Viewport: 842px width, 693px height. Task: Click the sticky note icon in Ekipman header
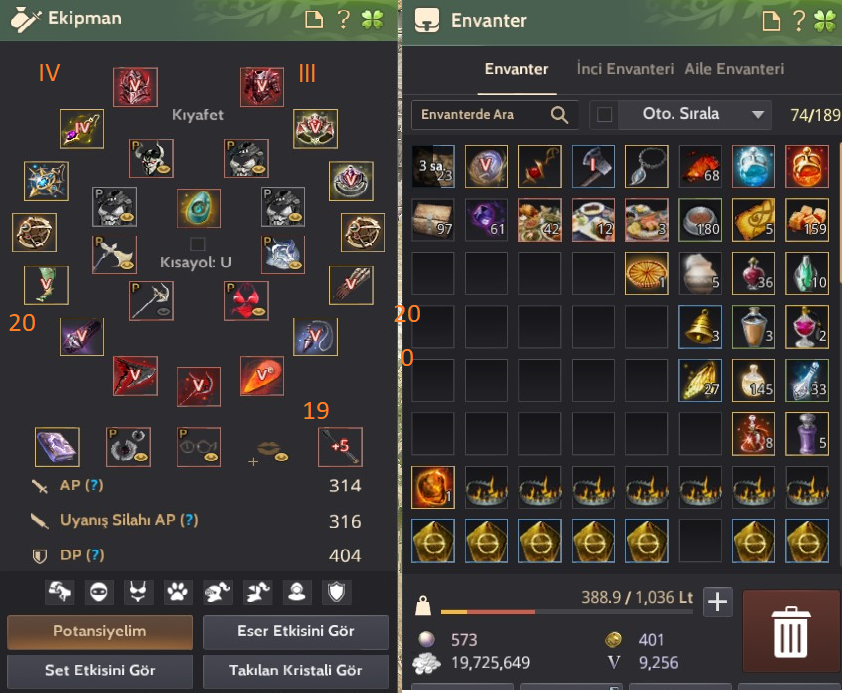[314, 20]
